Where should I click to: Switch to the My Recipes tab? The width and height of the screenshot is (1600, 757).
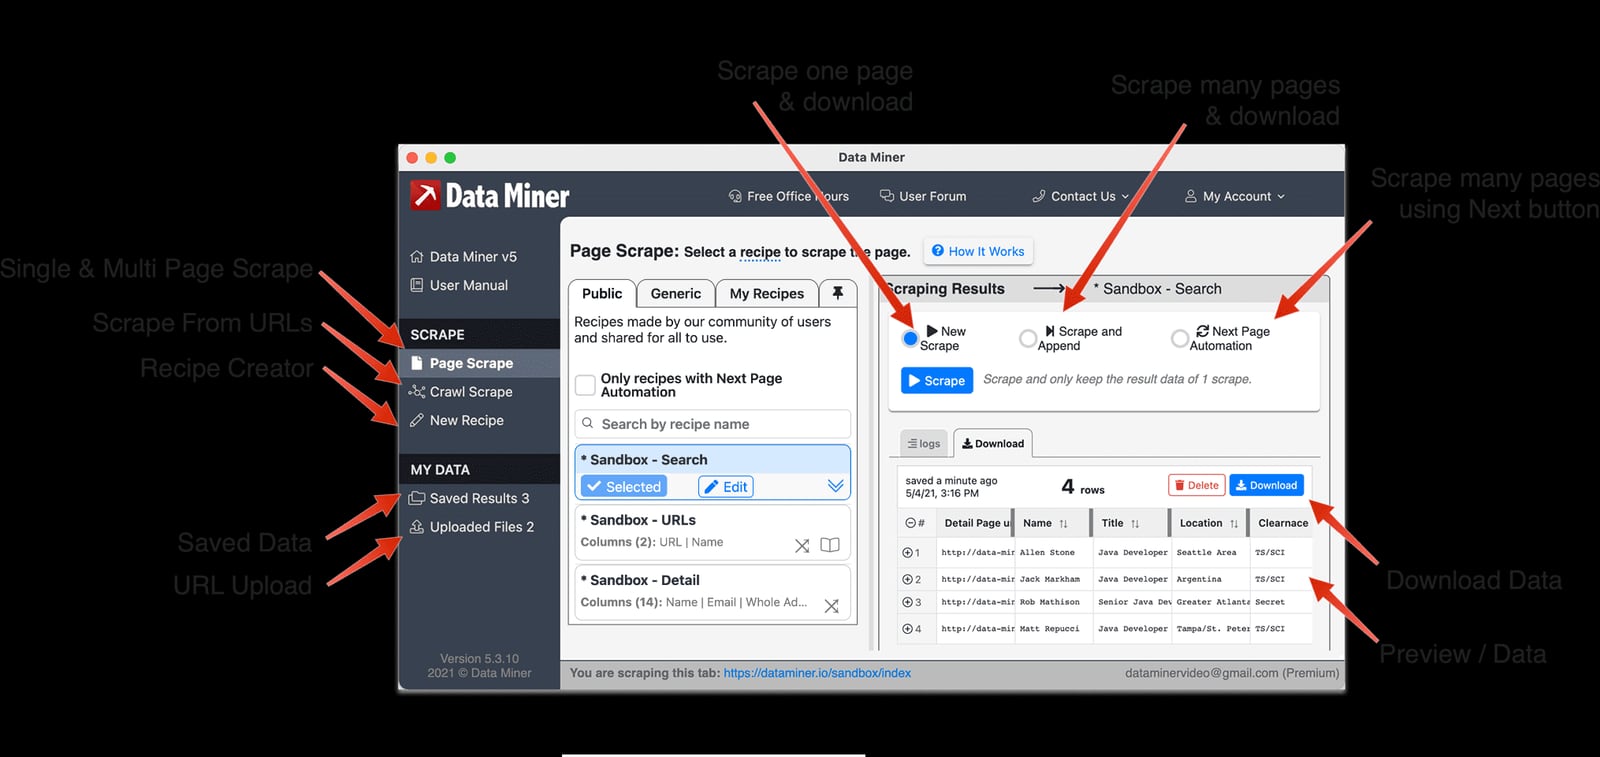(767, 293)
